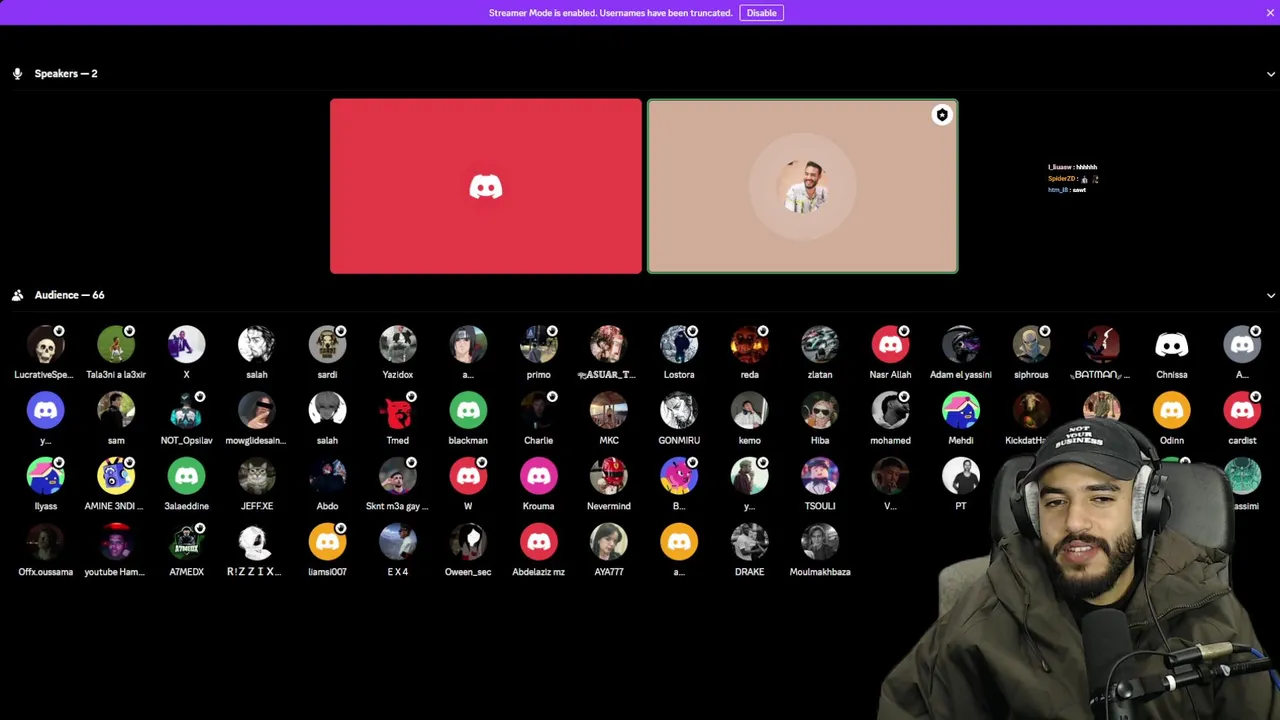
Task: Select the red speaker tile with Discord logo
Action: pyautogui.click(x=486, y=186)
